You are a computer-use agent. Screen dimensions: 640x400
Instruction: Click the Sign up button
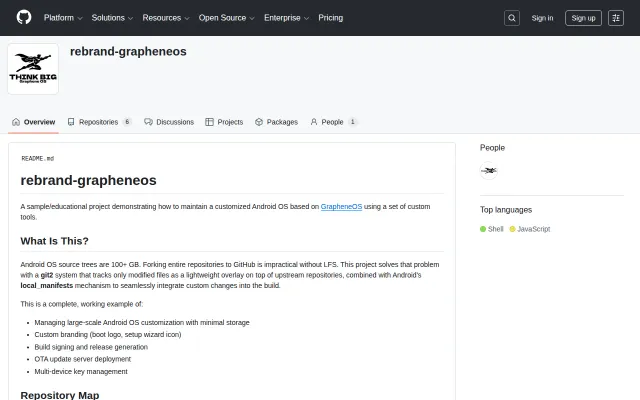[583, 18]
